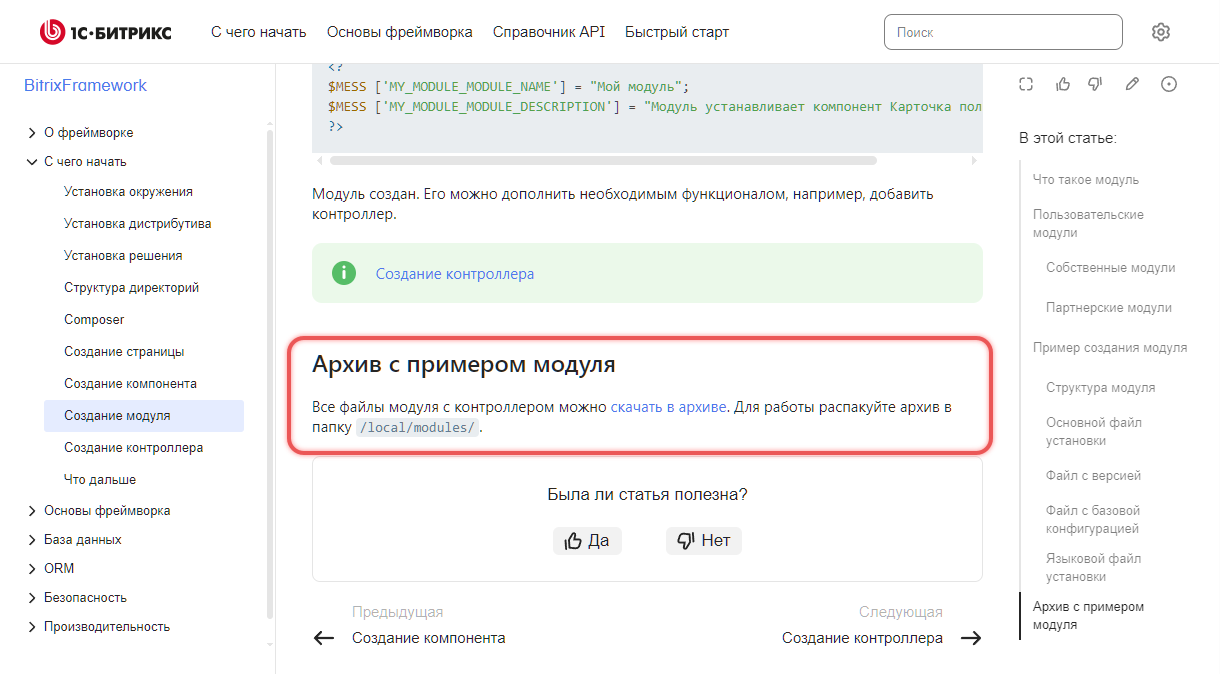
Task: Open fullscreen article view
Action: tap(1026, 84)
